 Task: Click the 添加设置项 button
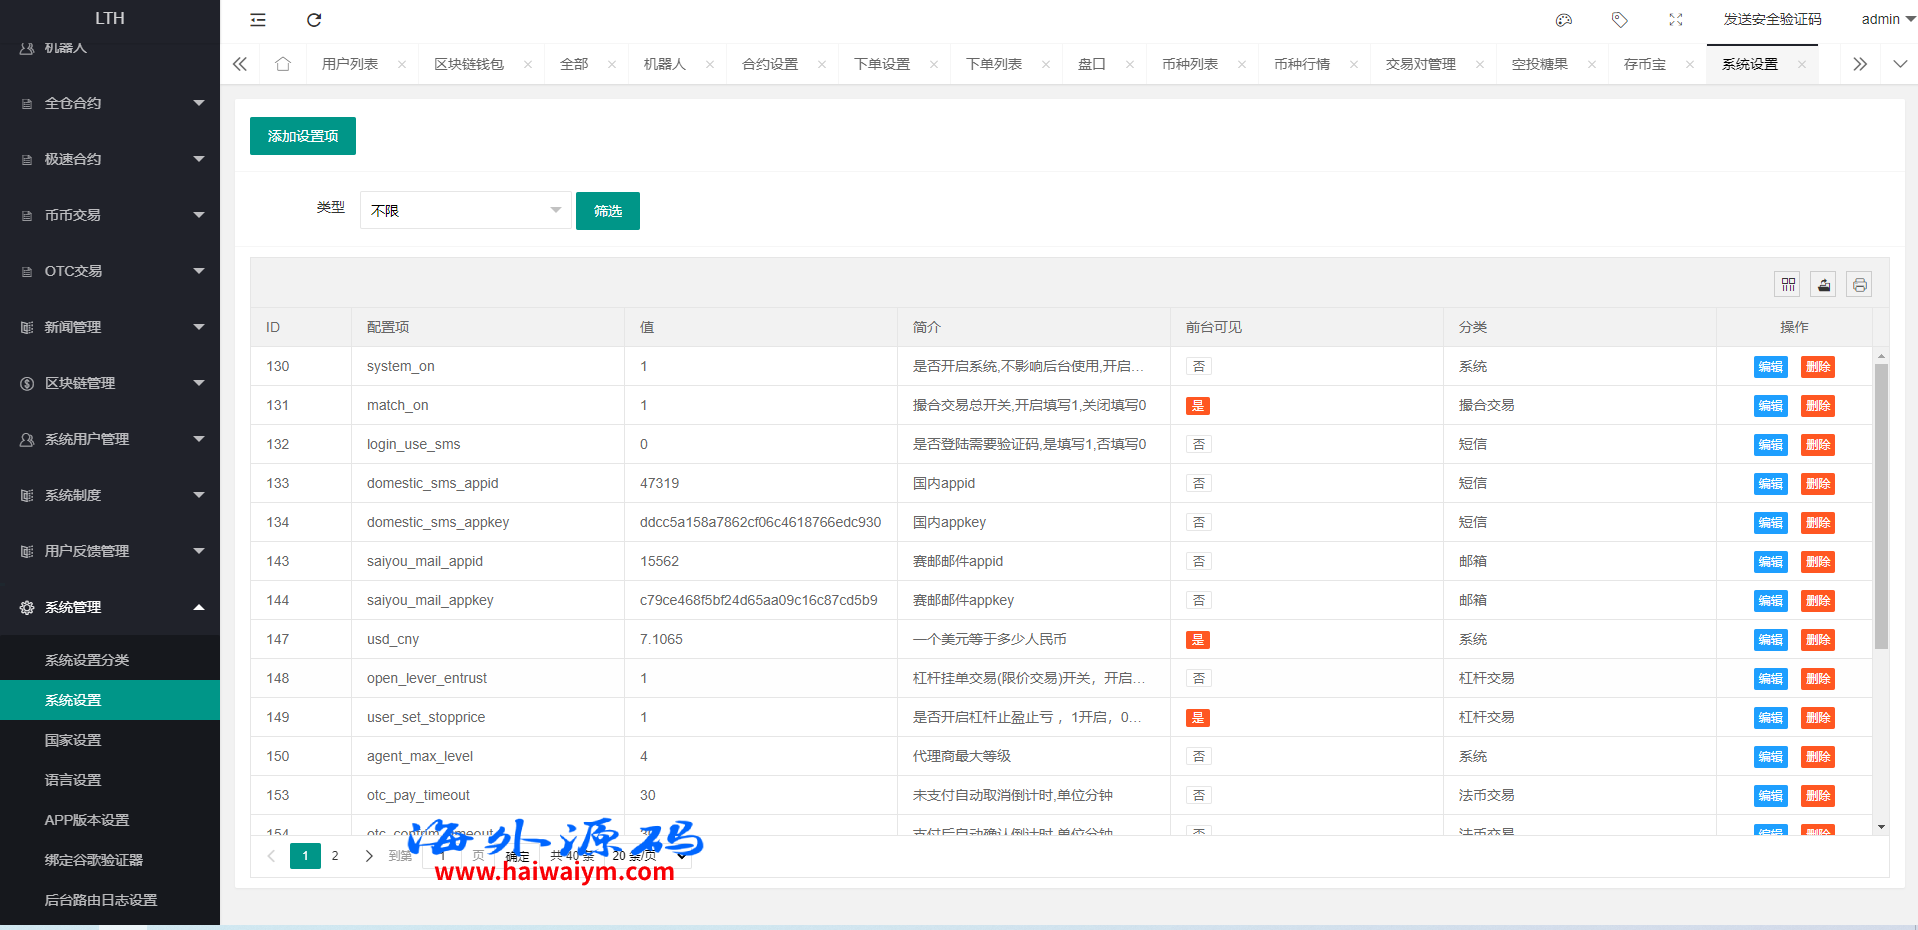[x=303, y=136]
